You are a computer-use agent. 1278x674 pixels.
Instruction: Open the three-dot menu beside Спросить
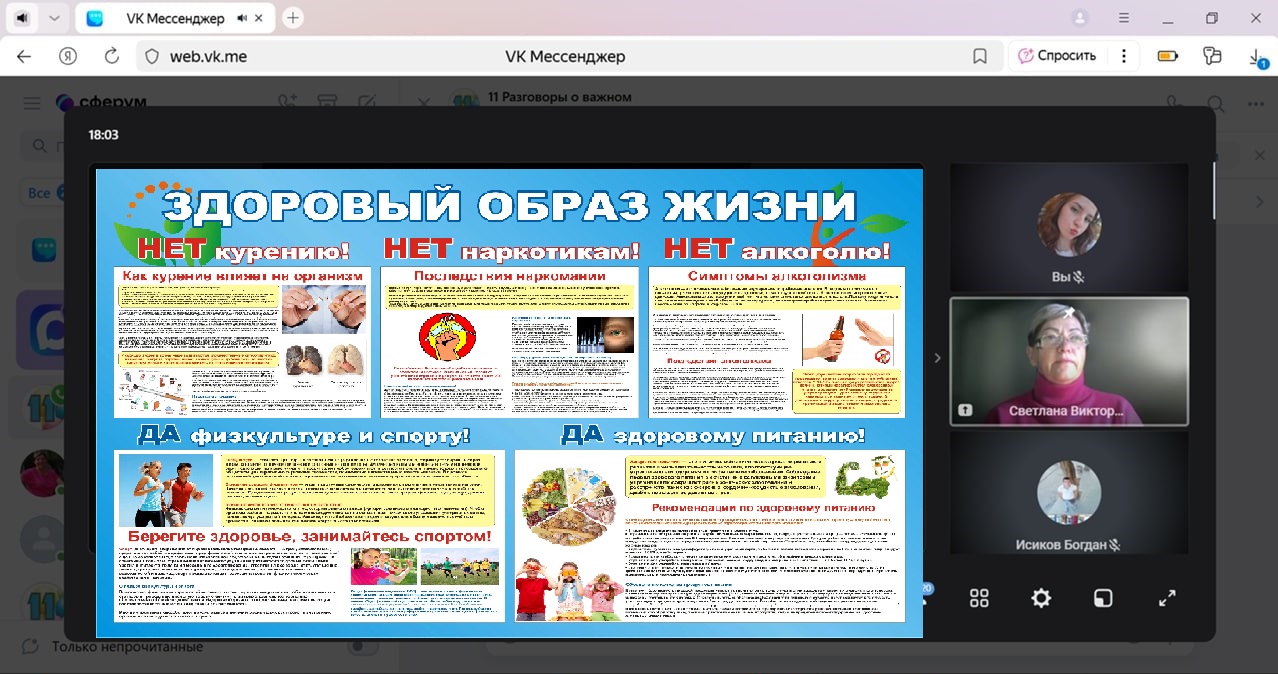coord(1124,57)
